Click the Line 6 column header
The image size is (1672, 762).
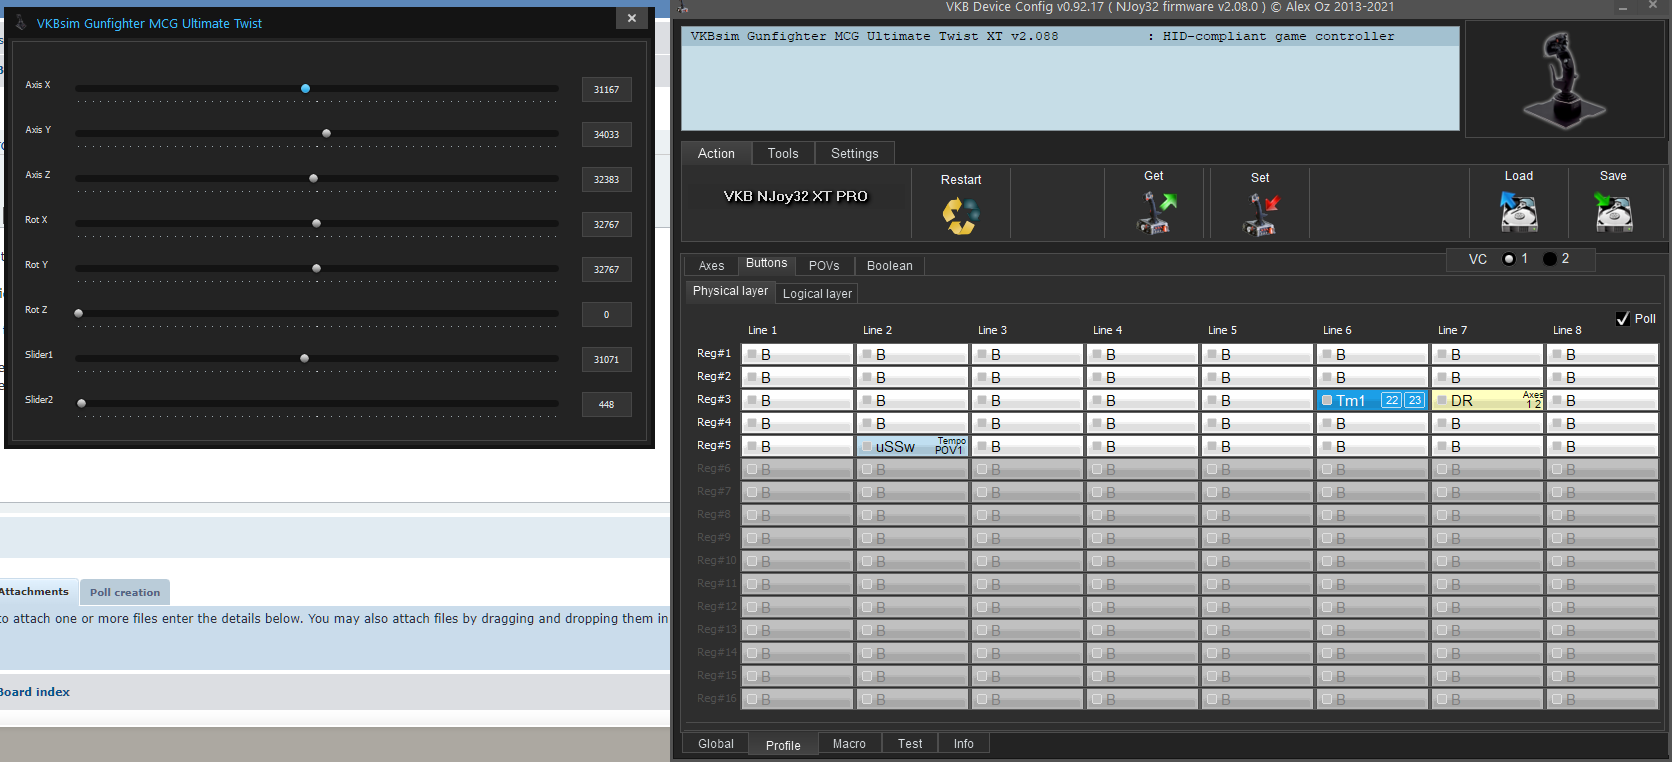point(1337,330)
